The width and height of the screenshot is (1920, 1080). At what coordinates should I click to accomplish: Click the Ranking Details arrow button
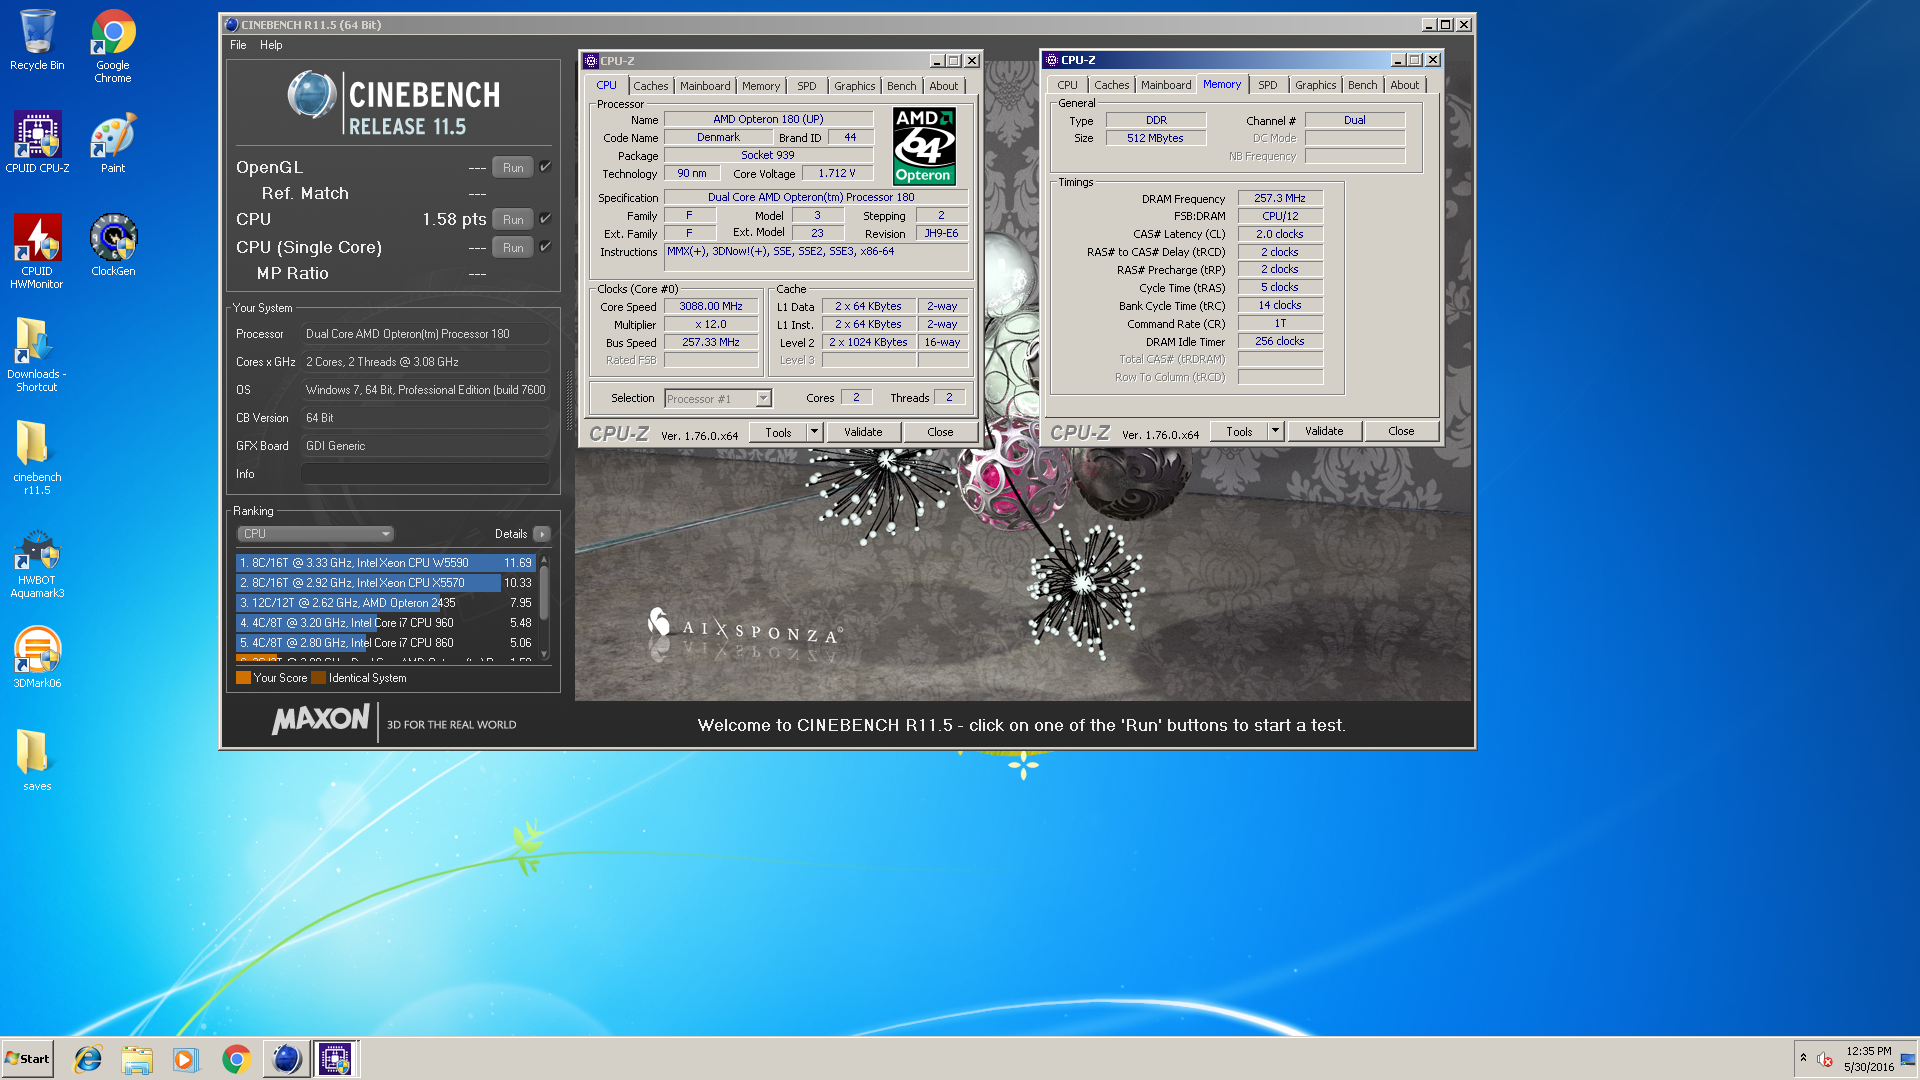542,534
